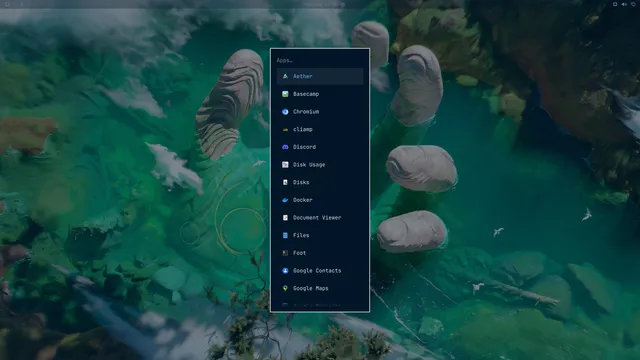Click the Foot terminal icon
The width and height of the screenshot is (640, 360).
pyautogui.click(x=285, y=253)
